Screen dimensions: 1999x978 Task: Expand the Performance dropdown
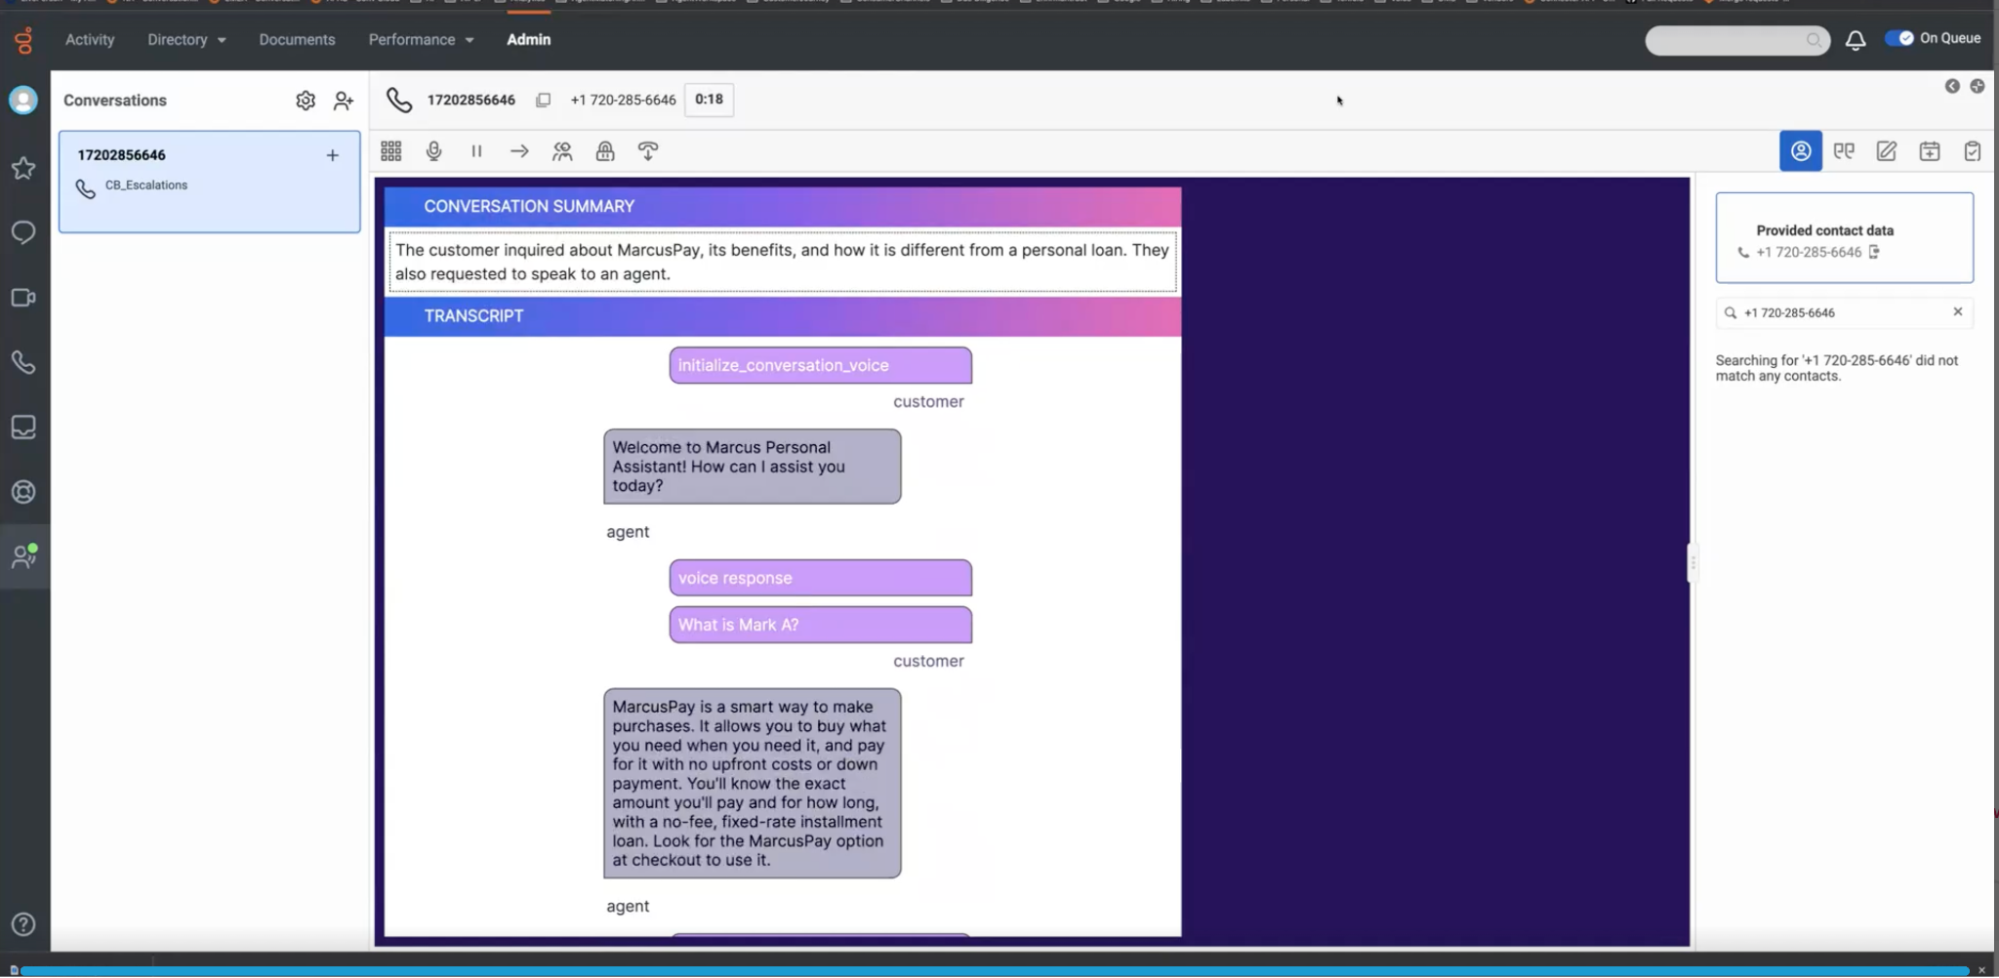(421, 40)
